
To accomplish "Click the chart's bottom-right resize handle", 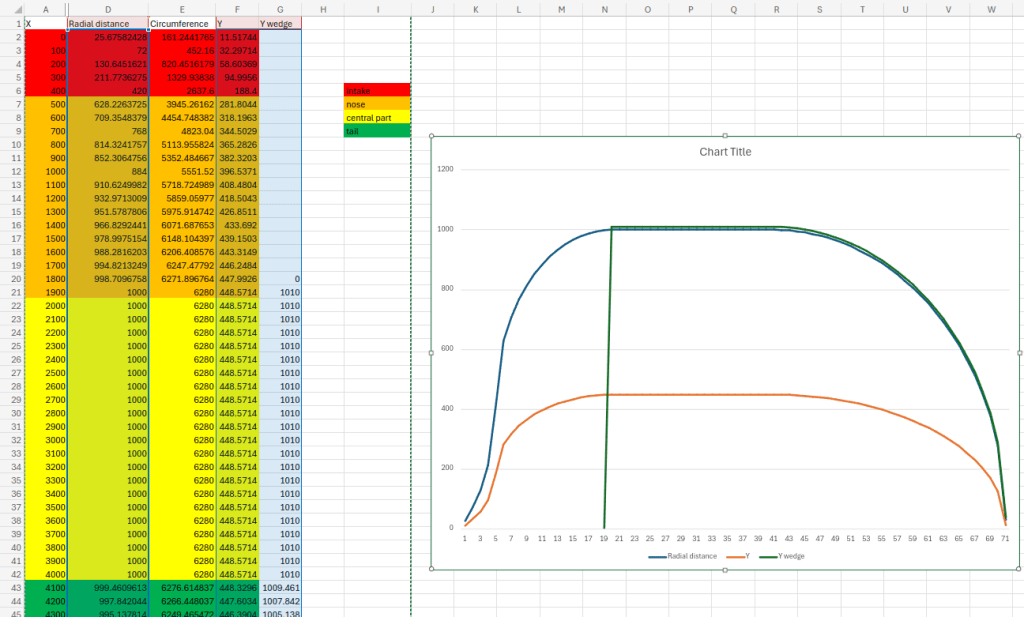I will click(1018, 569).
